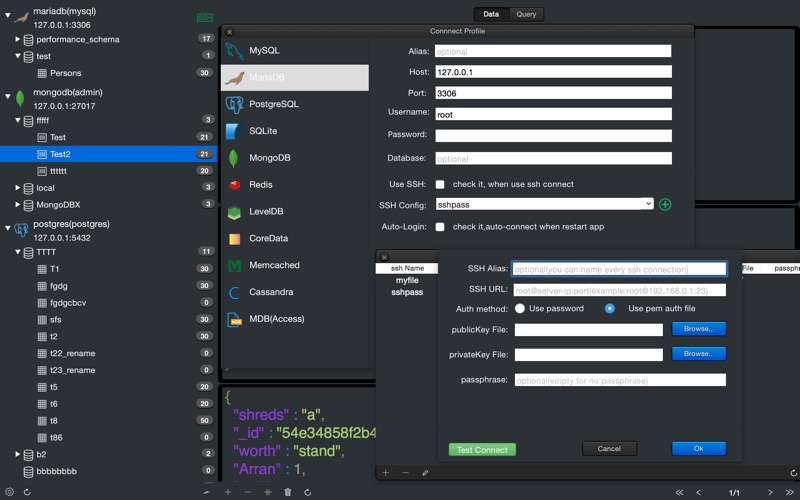This screenshot has height=500, width=800.
Task: Select myfile in SSH Name list
Action: pos(407,281)
